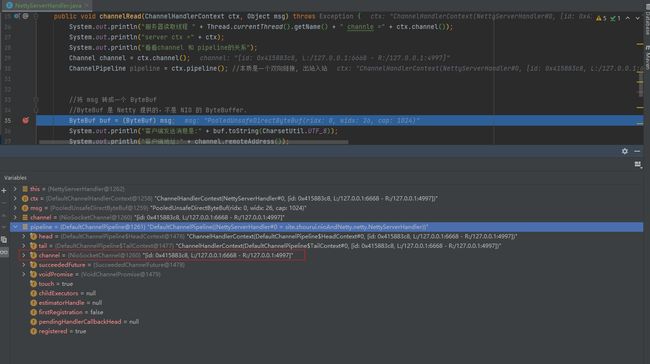This screenshot has width=650, height=364.
Task: Add a new watch with plus icon
Action: (x=4, y=190)
